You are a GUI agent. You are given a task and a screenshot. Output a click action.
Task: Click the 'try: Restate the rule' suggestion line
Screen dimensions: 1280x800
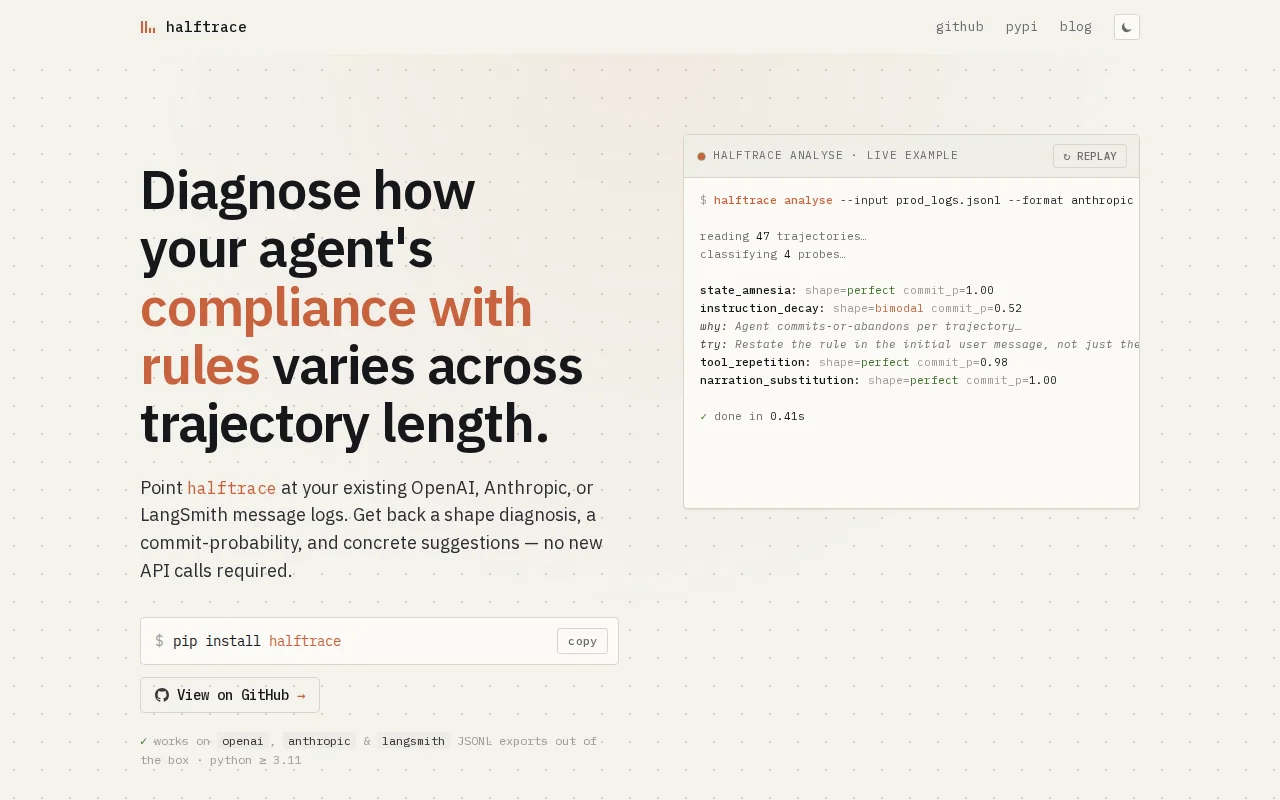(x=919, y=344)
